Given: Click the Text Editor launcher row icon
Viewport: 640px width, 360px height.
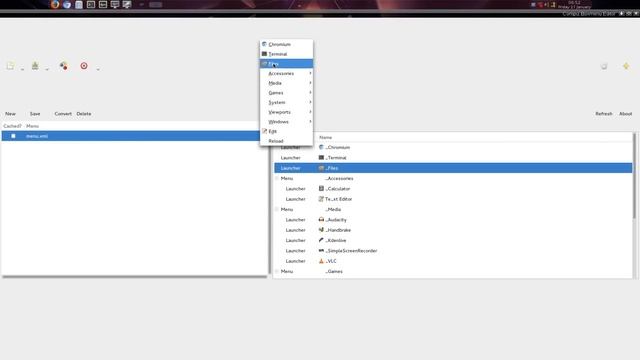Looking at the screenshot, I should click(321, 199).
